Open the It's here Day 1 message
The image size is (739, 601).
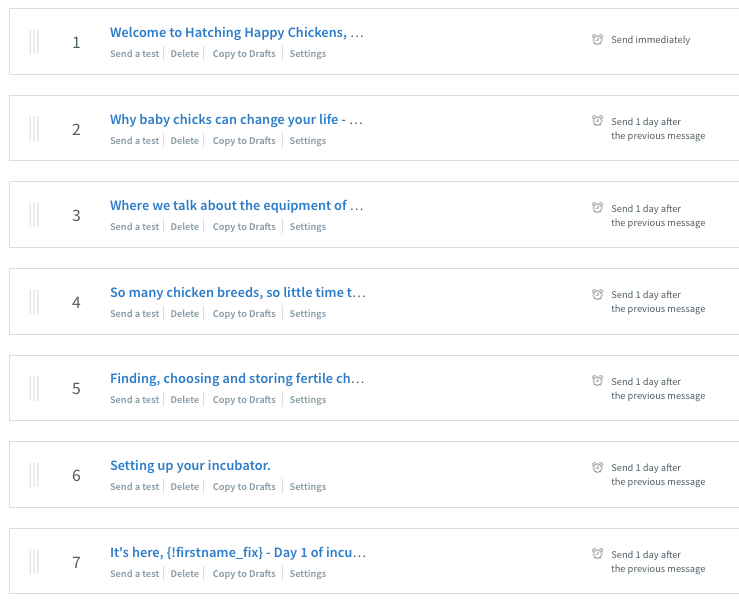click(238, 552)
